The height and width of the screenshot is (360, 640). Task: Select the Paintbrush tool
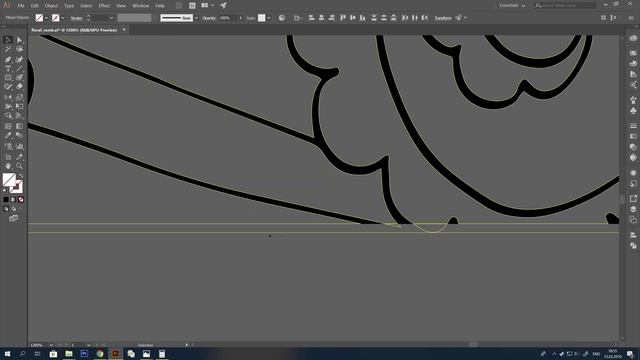19,77
